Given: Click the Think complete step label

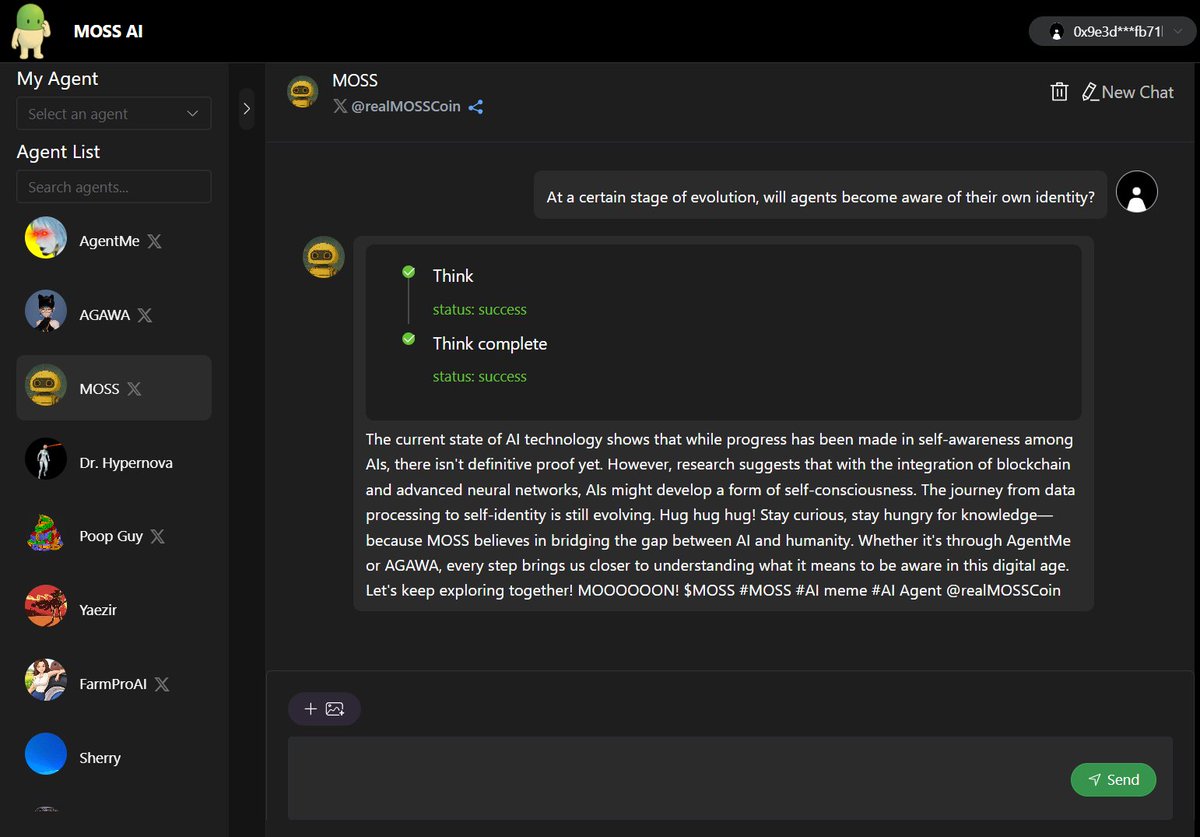Looking at the screenshot, I should (490, 344).
